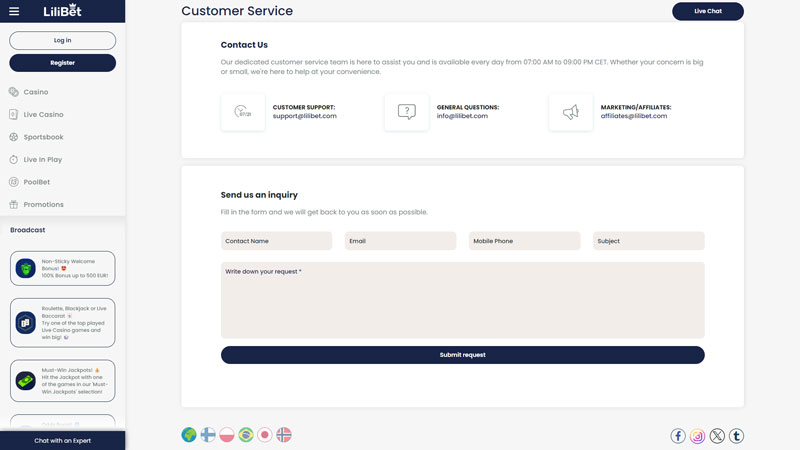
Task: Click the Facebook social icon
Action: [678, 436]
